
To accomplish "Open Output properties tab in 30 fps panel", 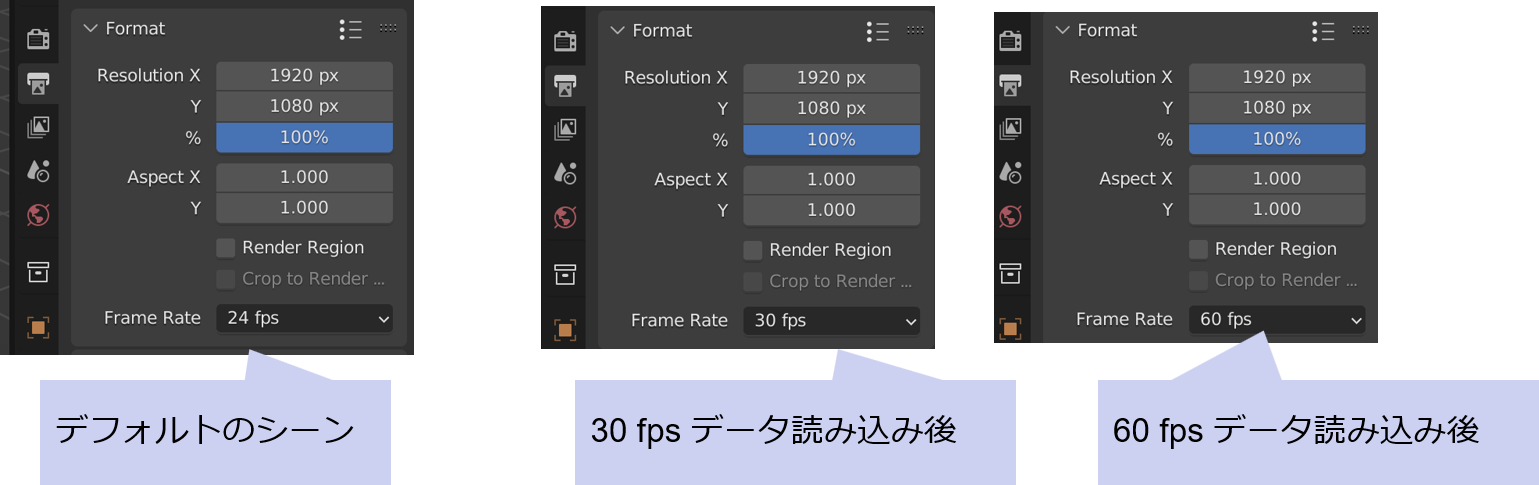I will click(x=565, y=85).
